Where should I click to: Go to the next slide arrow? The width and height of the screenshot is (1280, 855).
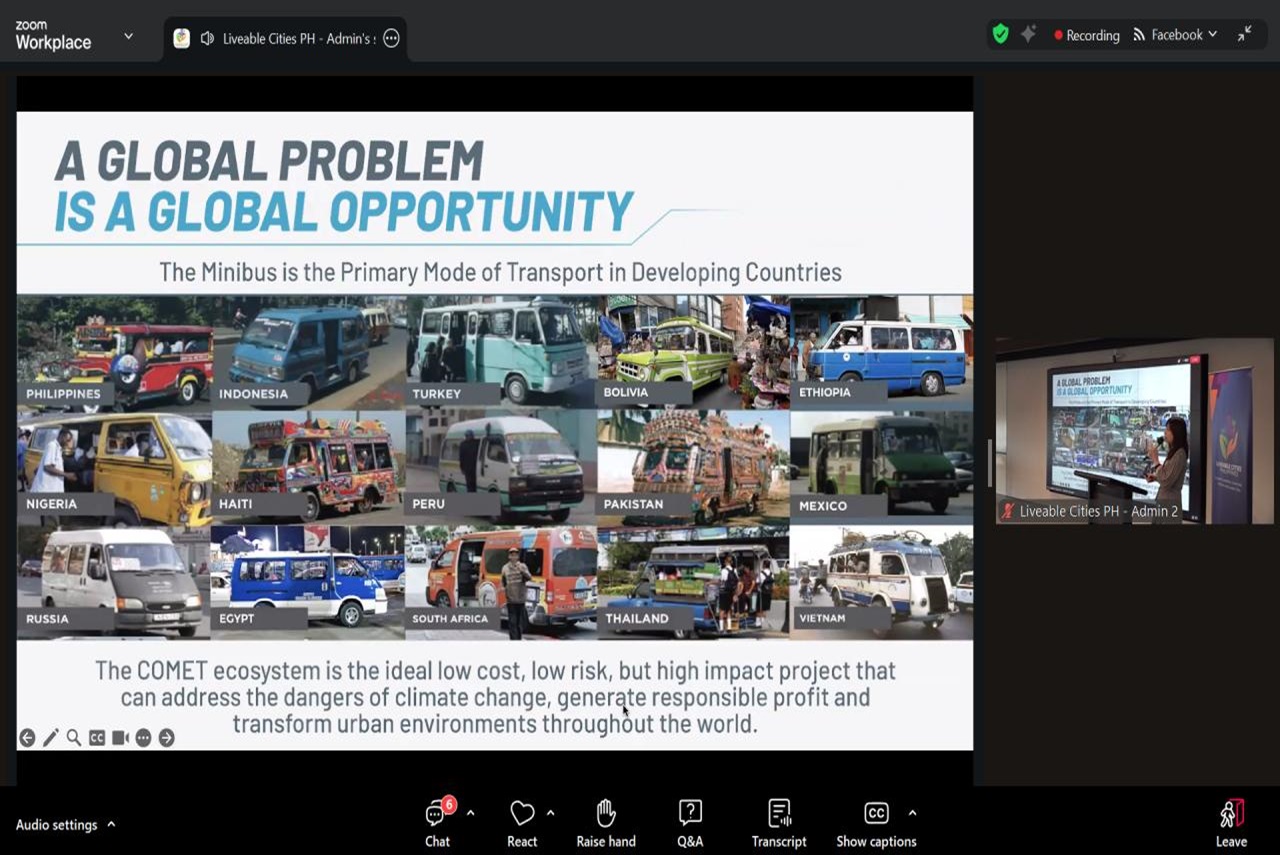click(166, 738)
